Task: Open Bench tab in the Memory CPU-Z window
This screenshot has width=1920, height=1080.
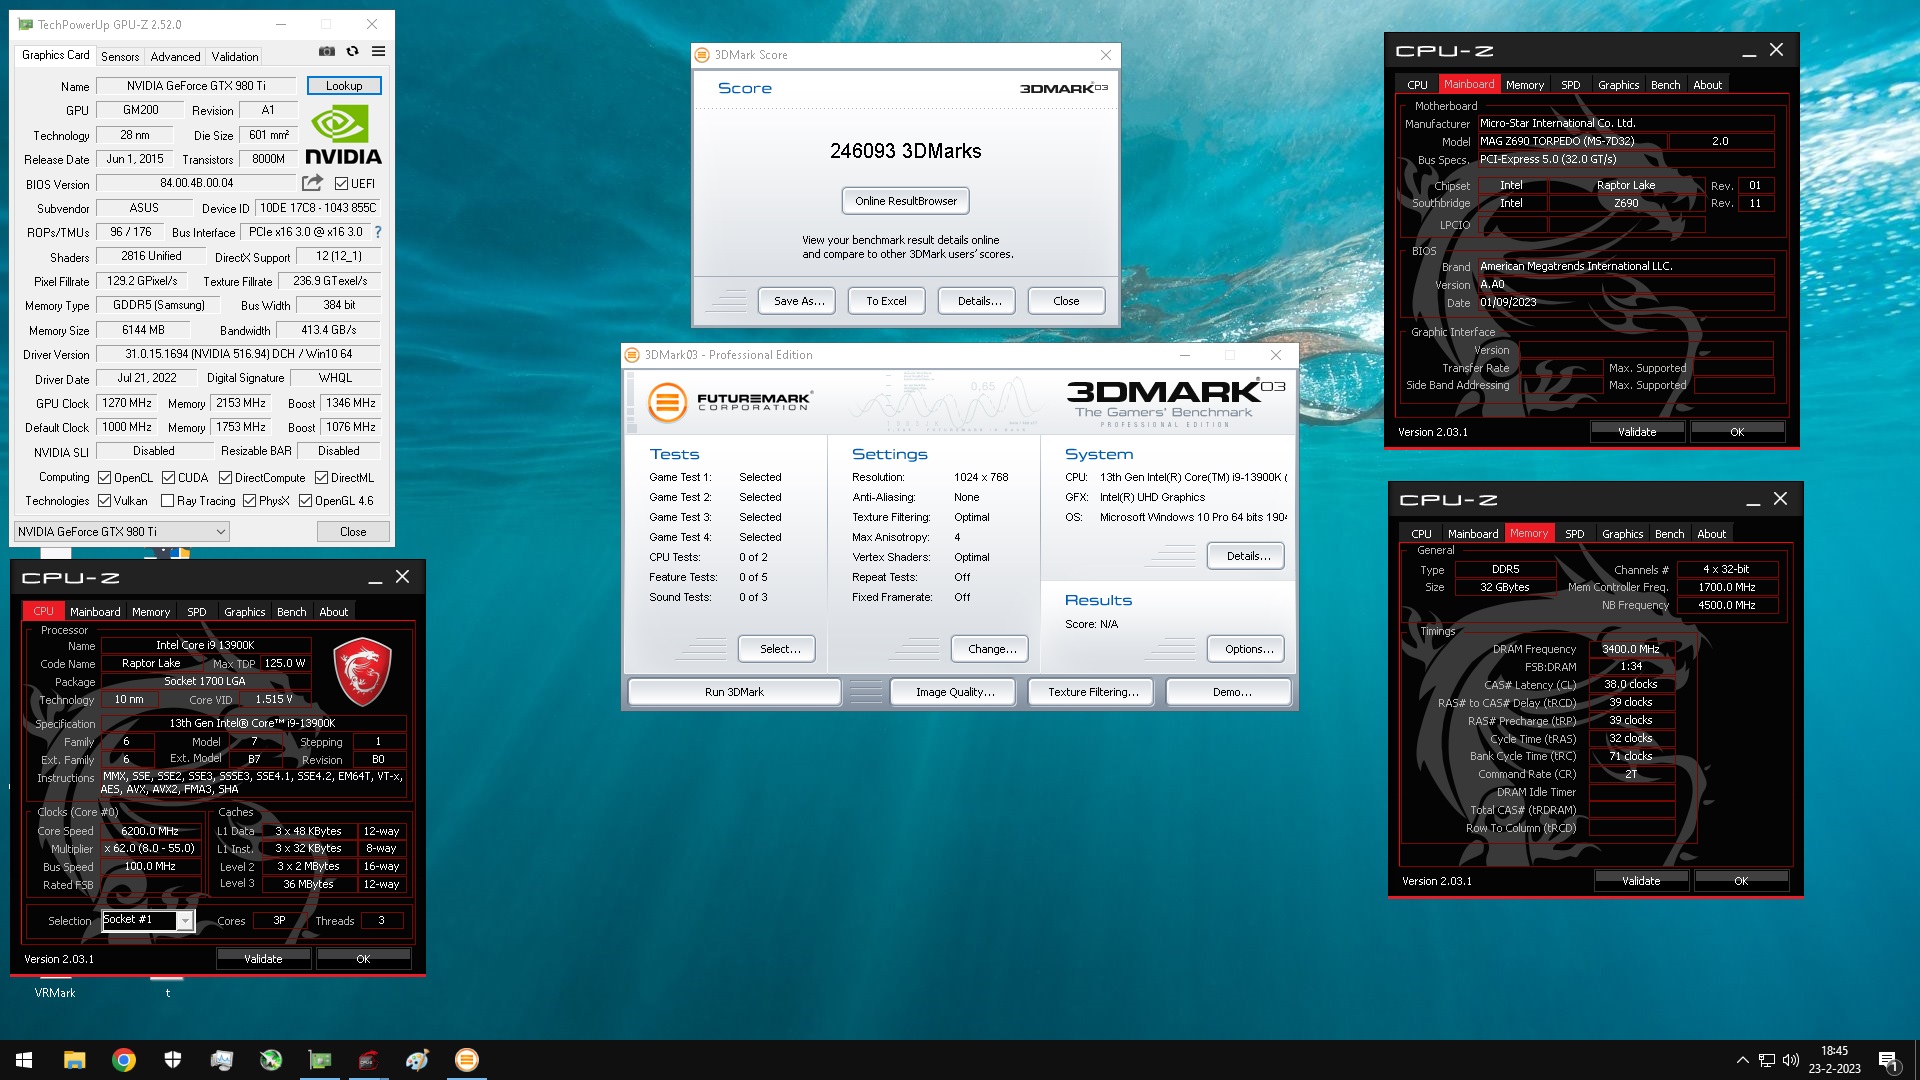Action: 1669,534
